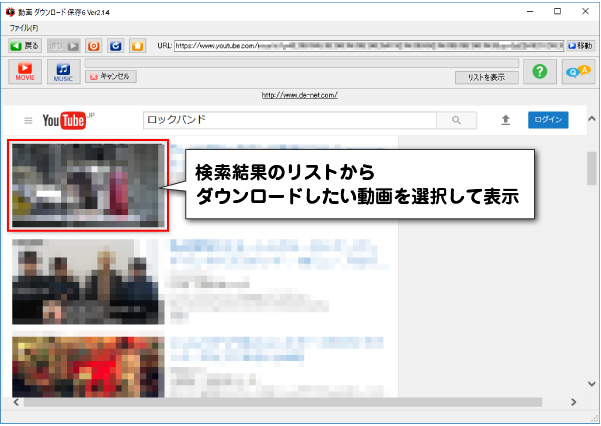The image size is (601, 426).
Task: Click the horizontal scrollbar left arrow
Action: point(16,402)
